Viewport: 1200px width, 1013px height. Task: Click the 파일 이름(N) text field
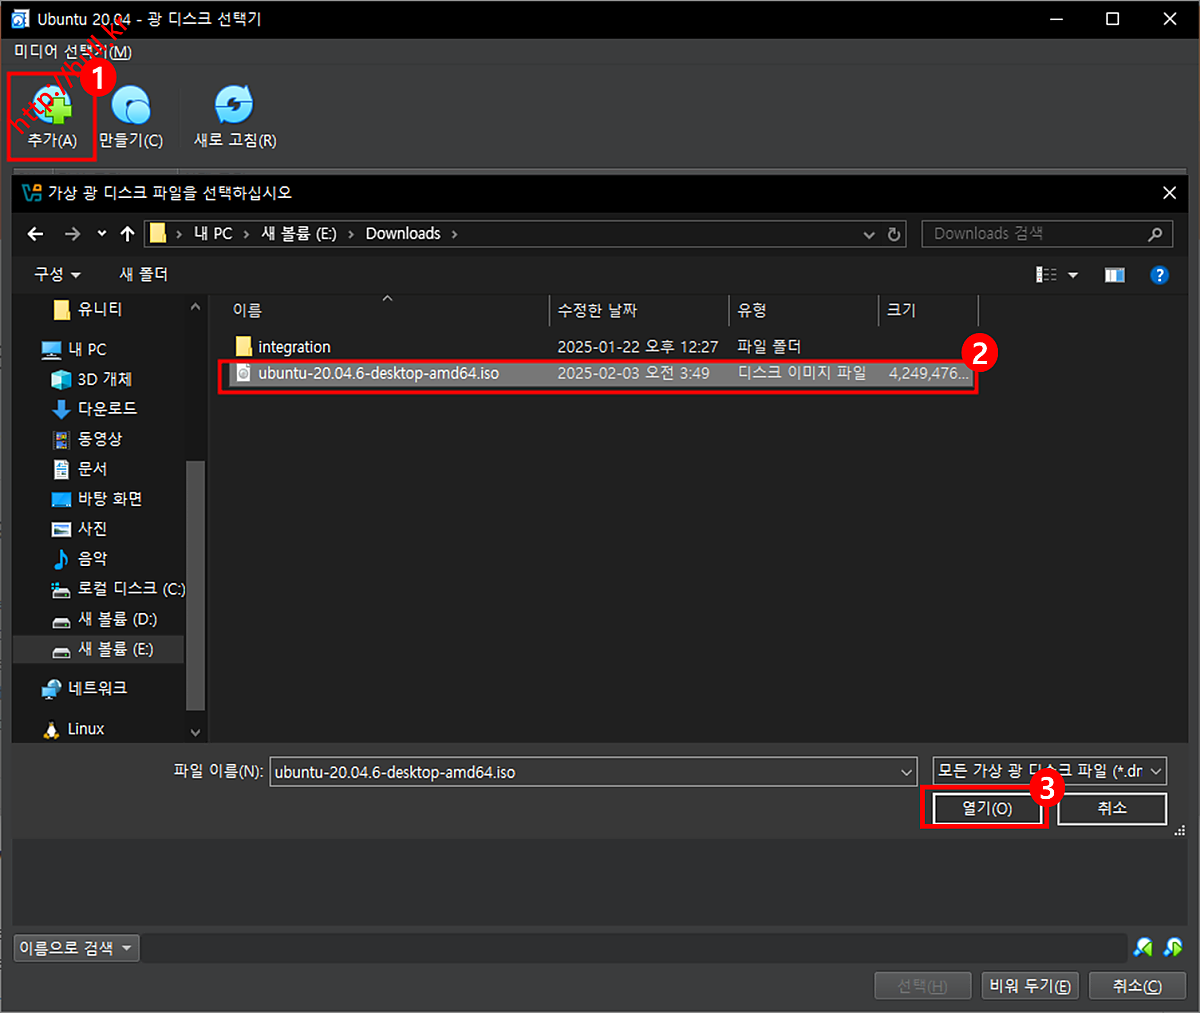point(585,772)
